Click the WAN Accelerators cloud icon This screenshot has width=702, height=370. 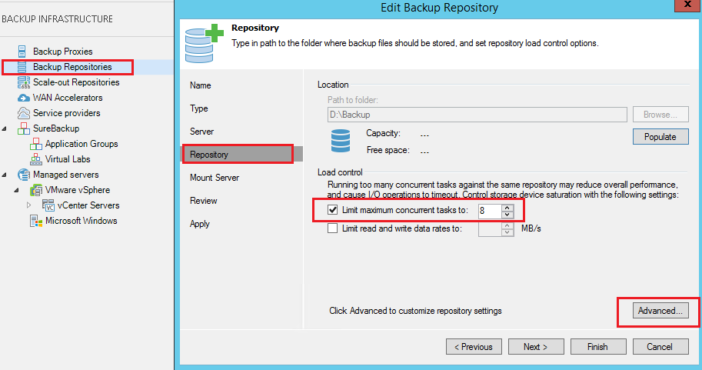point(23,98)
